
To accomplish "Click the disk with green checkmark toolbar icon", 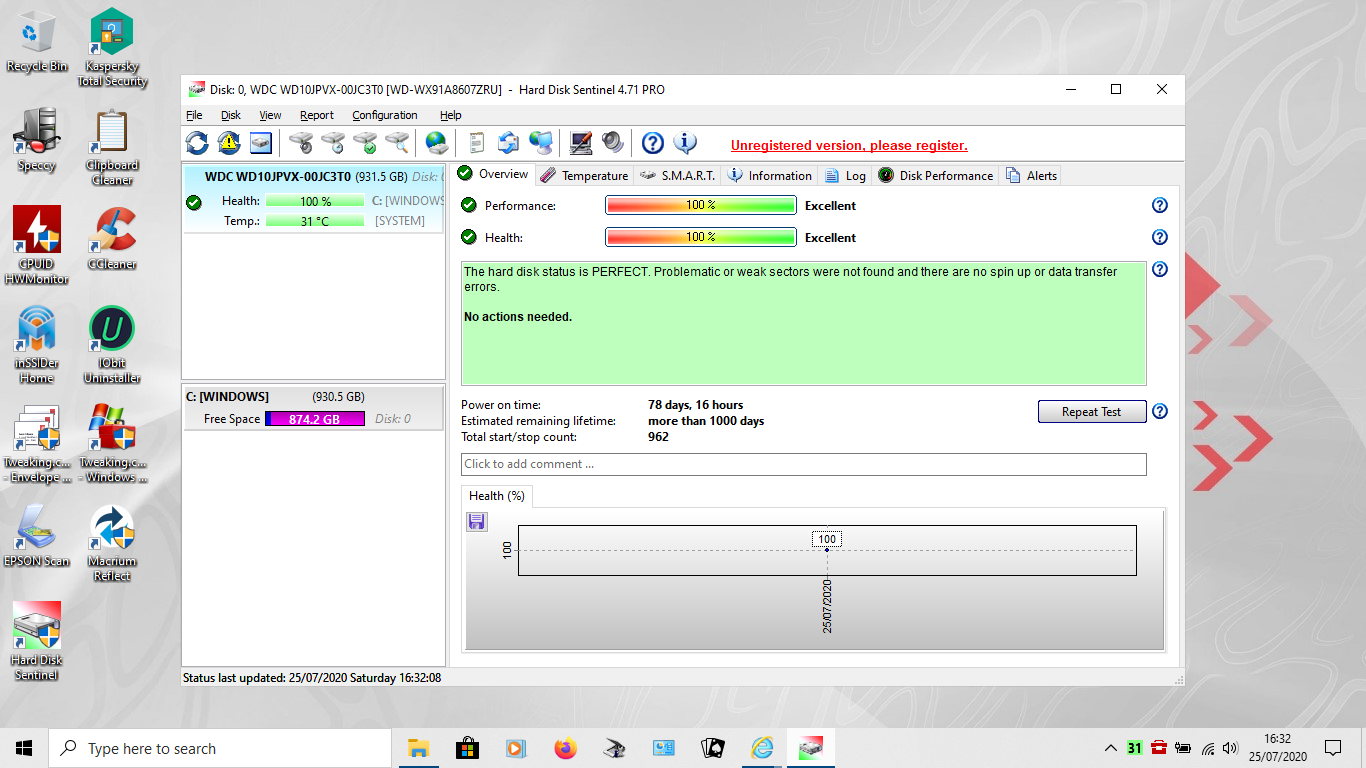I will 365,143.
